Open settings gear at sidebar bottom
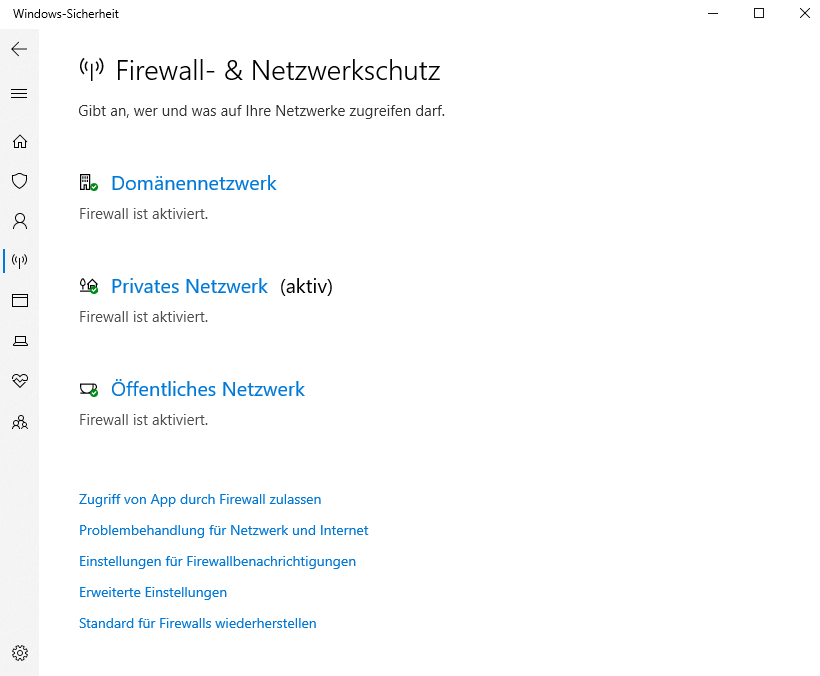Screen dimensions: 820x676 pyautogui.click(x=20, y=653)
